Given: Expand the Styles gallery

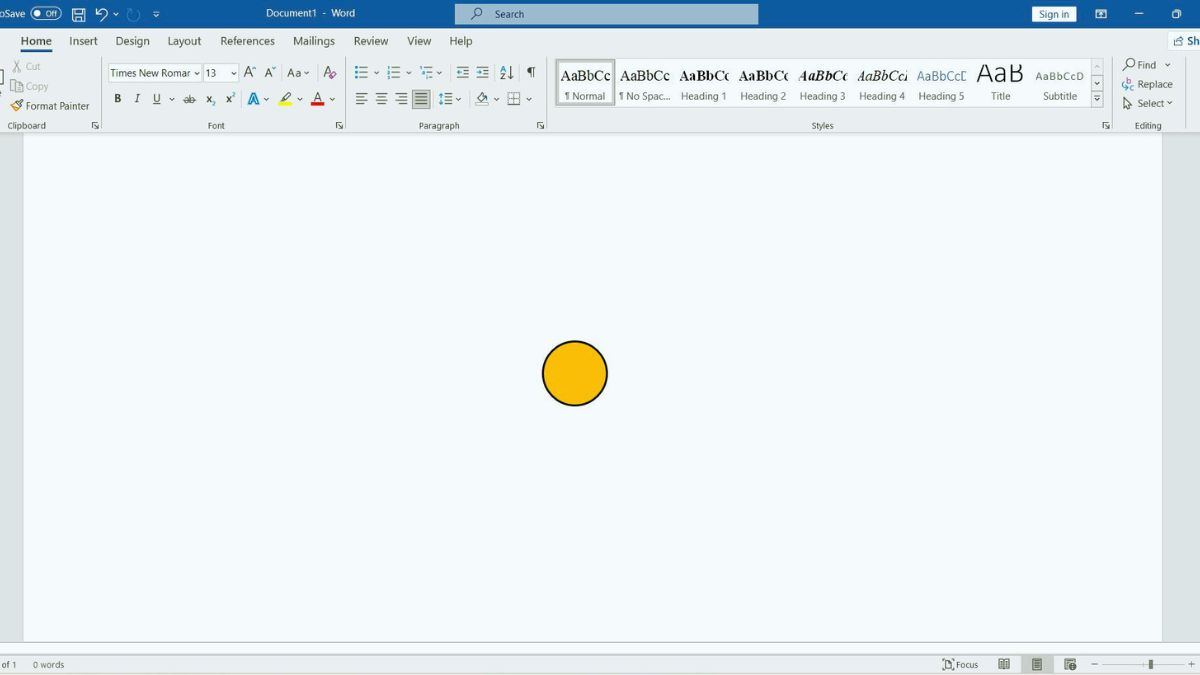Looking at the screenshot, I should [x=1097, y=100].
